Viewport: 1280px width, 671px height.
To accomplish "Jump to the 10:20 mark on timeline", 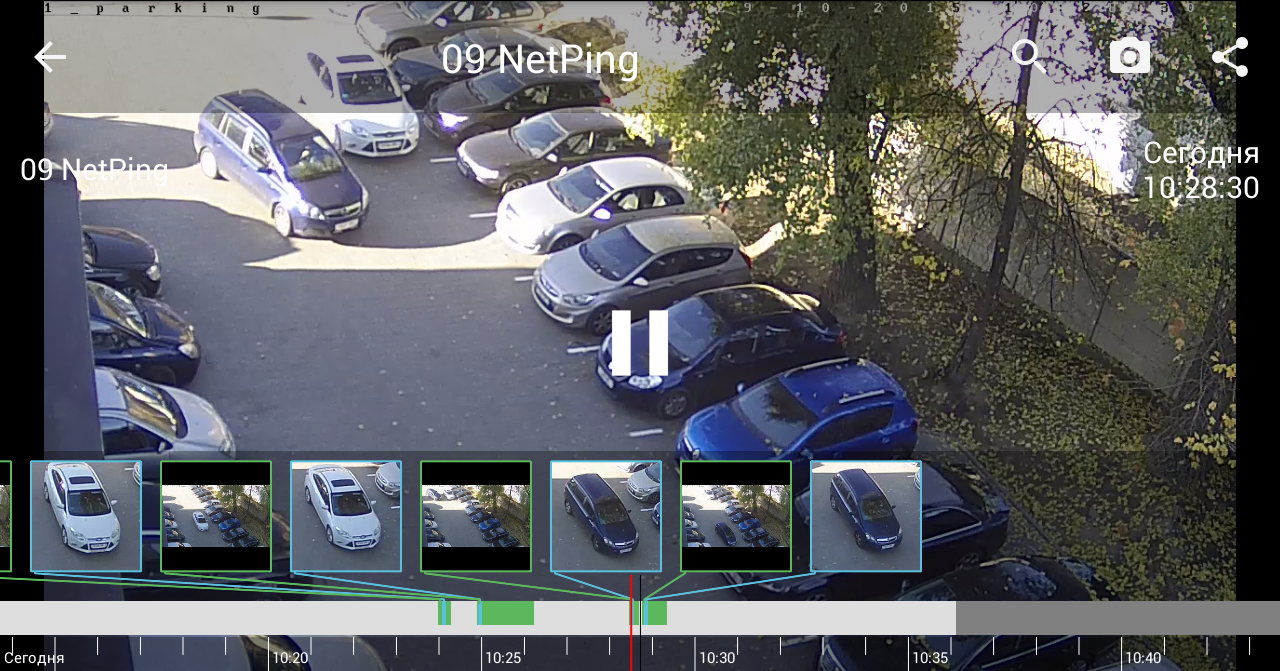I will 290,657.
